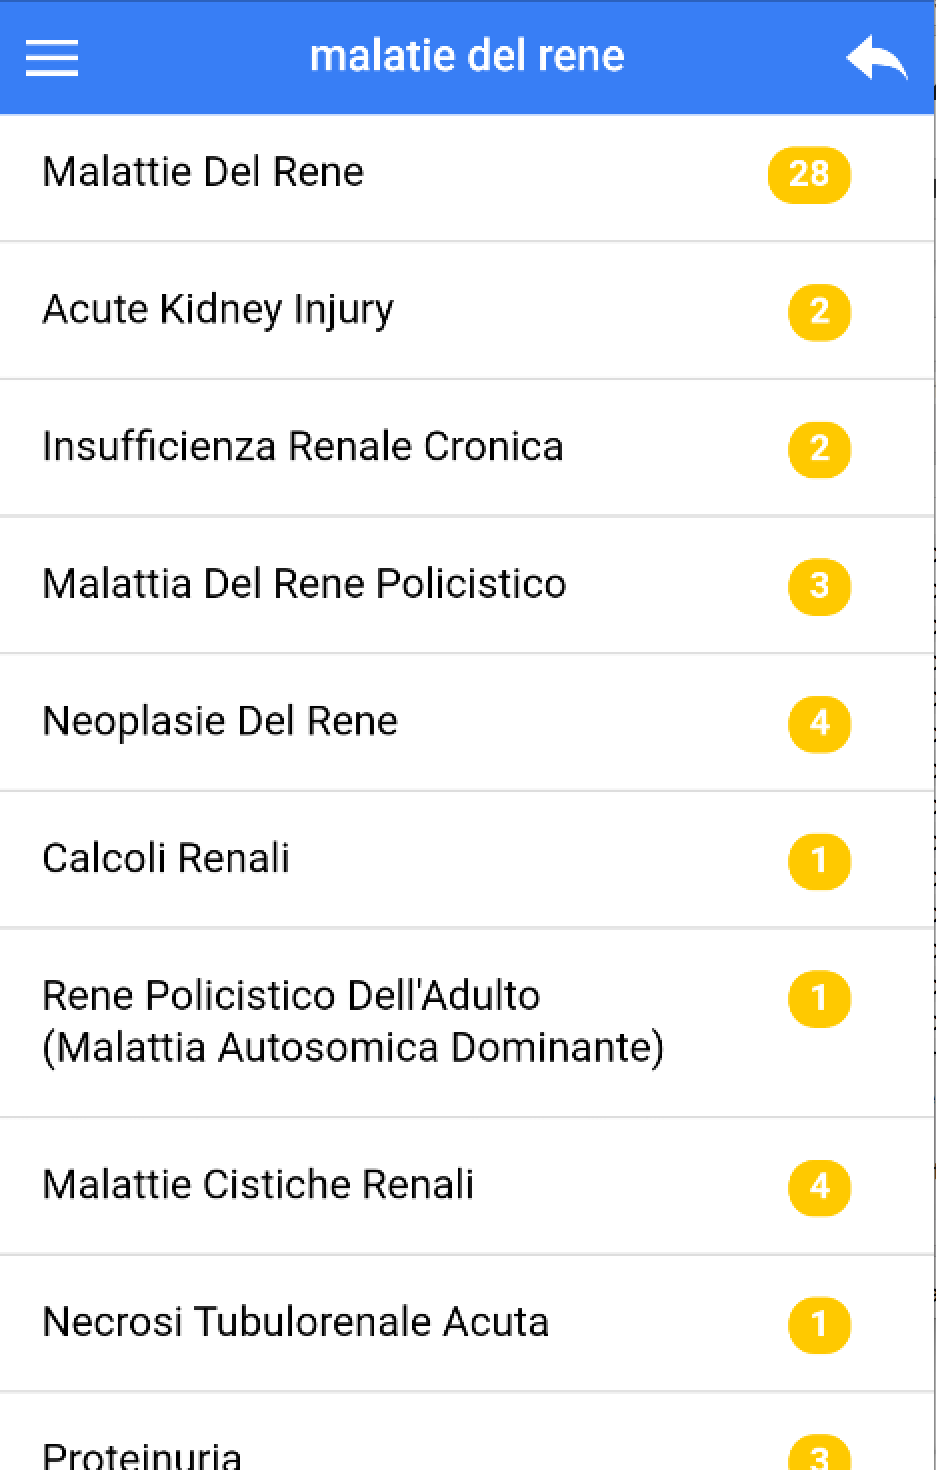The image size is (936, 1470).
Task: Select Neoplasie Del Rene item
Action: click(220, 721)
